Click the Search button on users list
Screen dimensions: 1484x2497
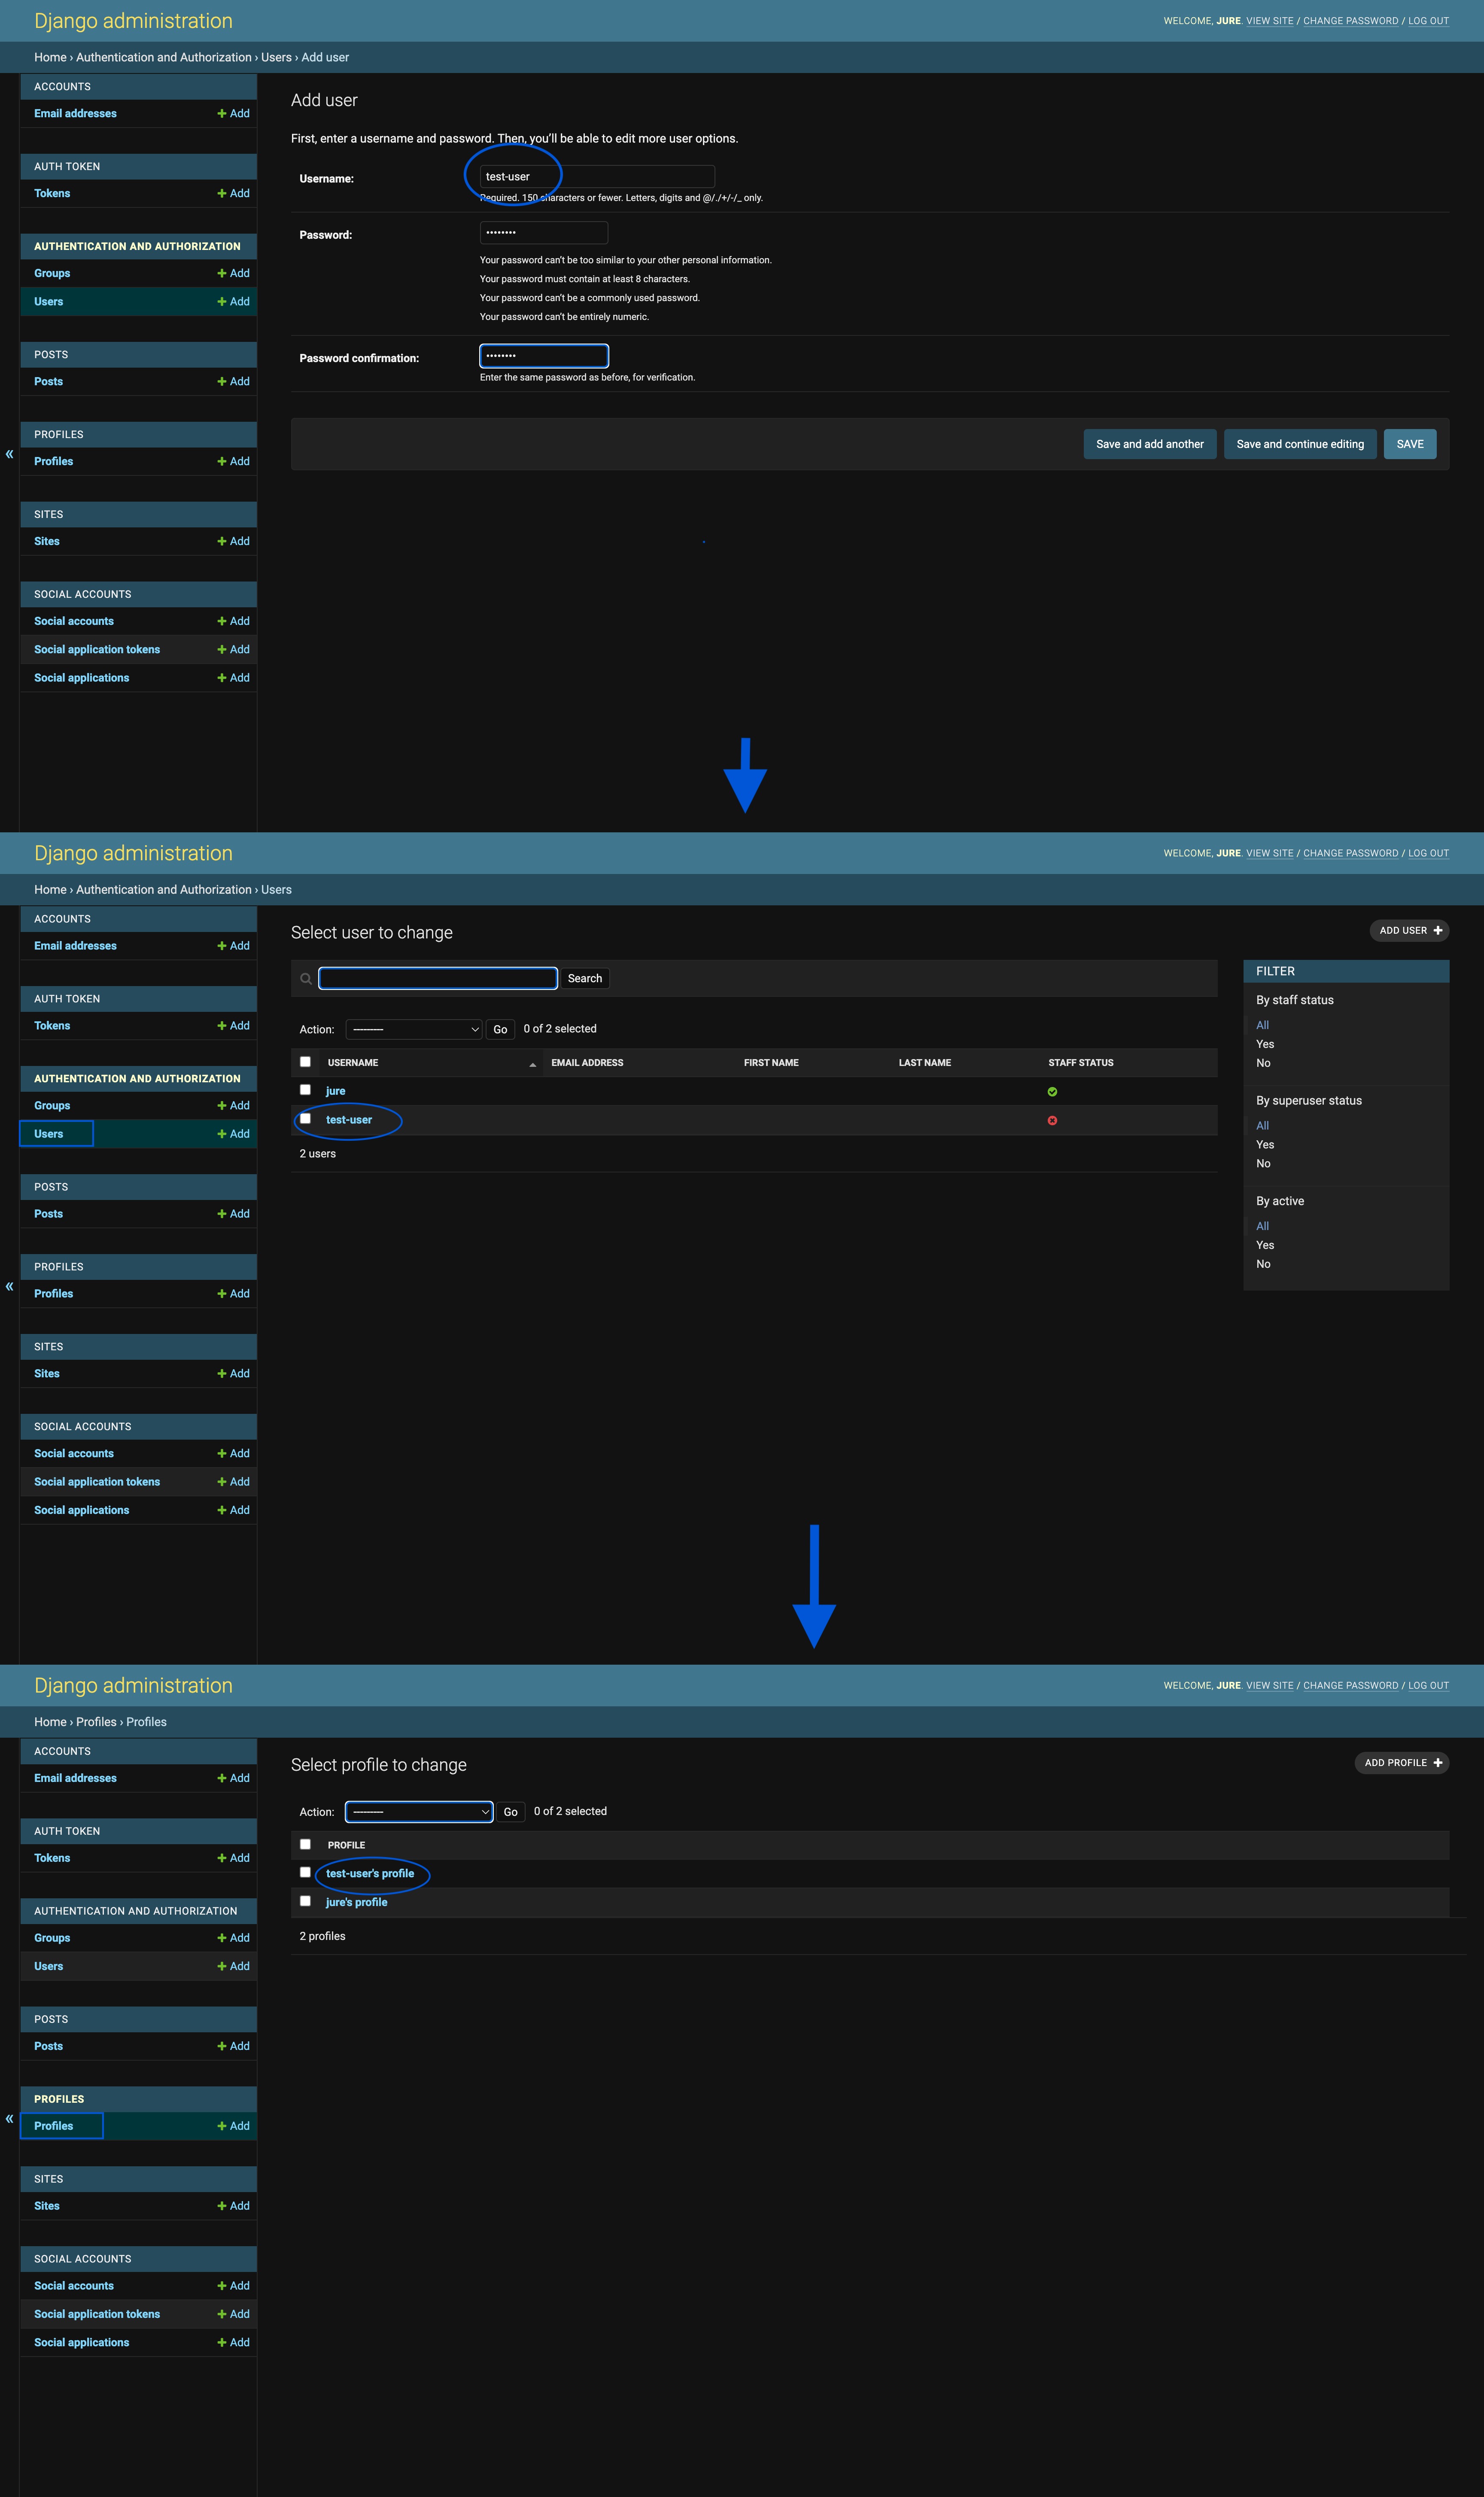[x=585, y=979]
